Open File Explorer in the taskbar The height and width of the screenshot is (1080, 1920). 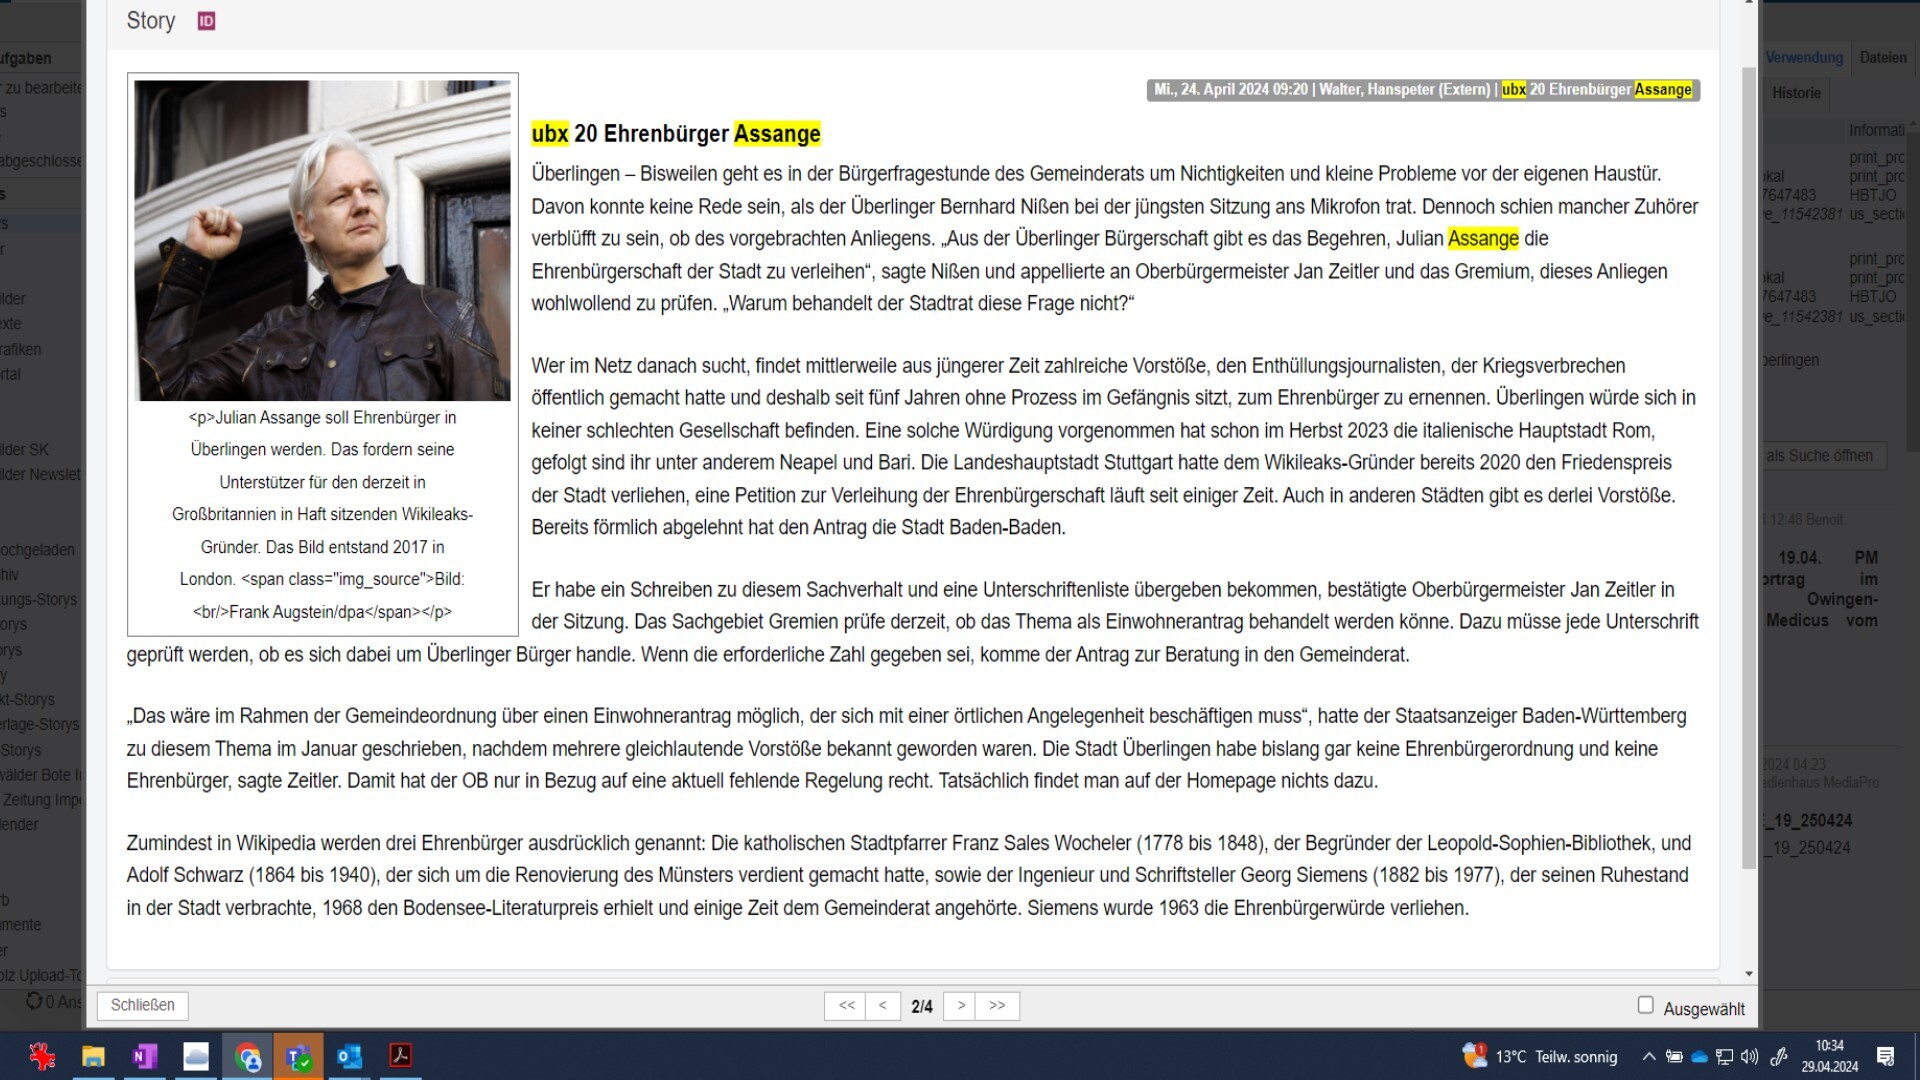click(93, 1056)
